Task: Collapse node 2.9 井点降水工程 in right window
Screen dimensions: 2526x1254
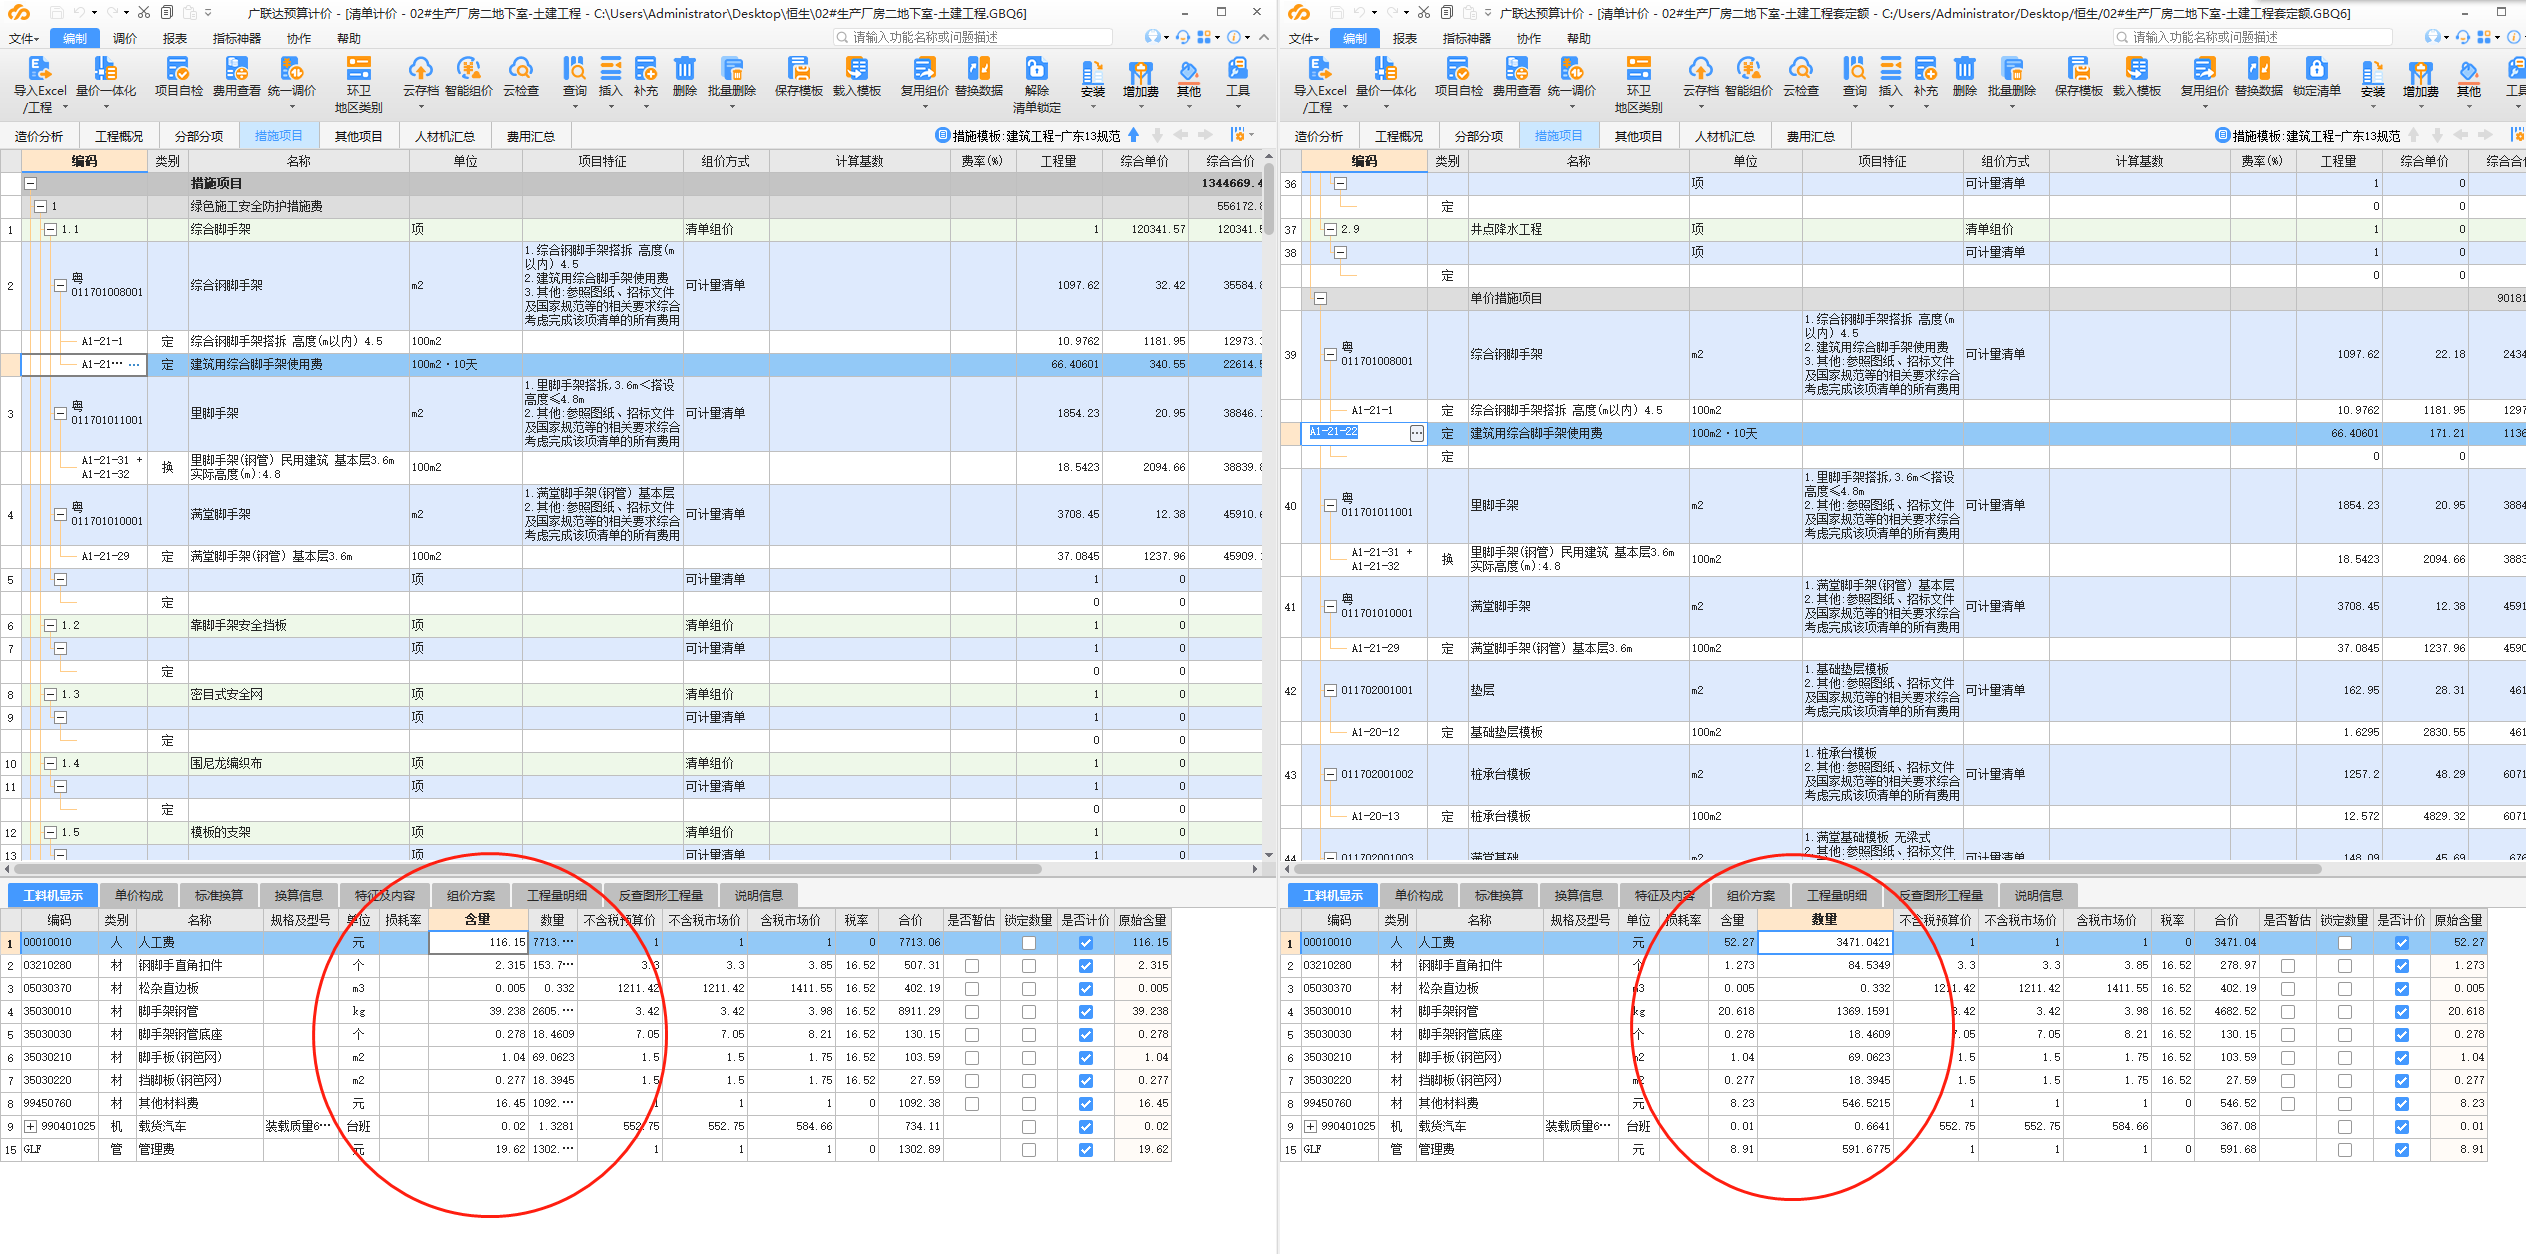Action: pyautogui.click(x=1330, y=230)
